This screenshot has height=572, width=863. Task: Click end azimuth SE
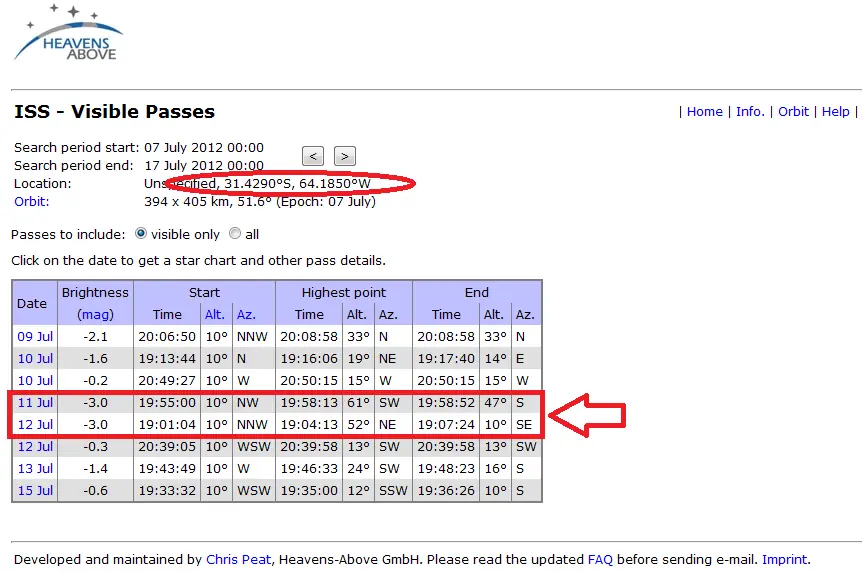click(524, 424)
